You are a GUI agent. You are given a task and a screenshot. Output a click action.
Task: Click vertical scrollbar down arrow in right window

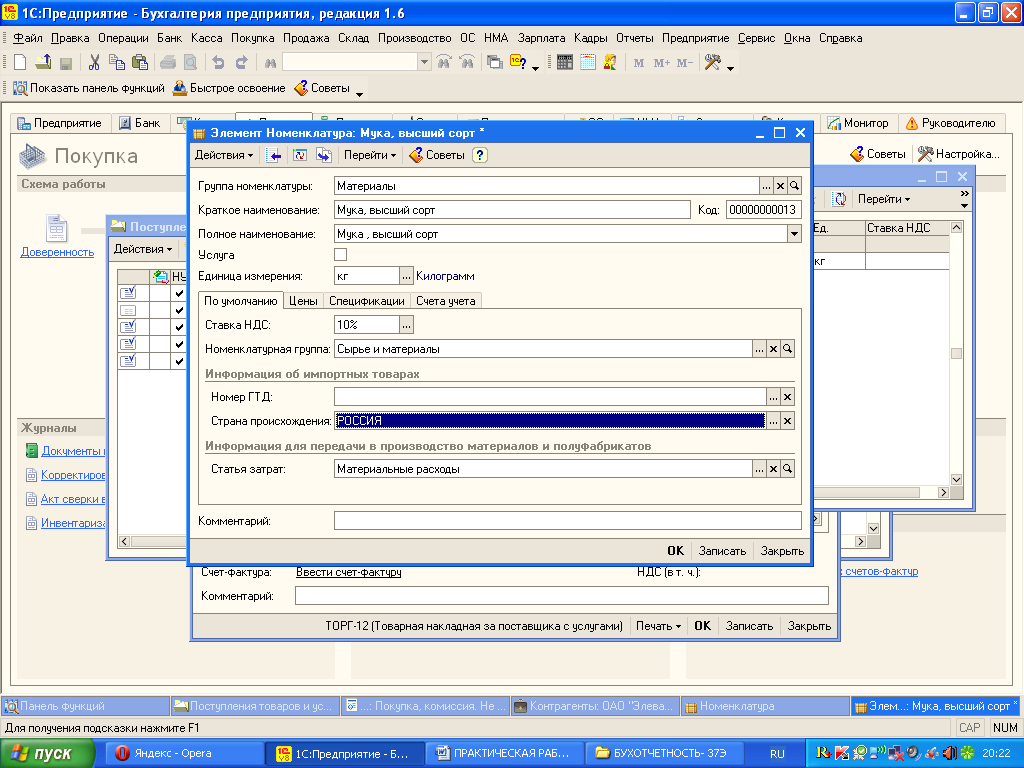tap(956, 479)
